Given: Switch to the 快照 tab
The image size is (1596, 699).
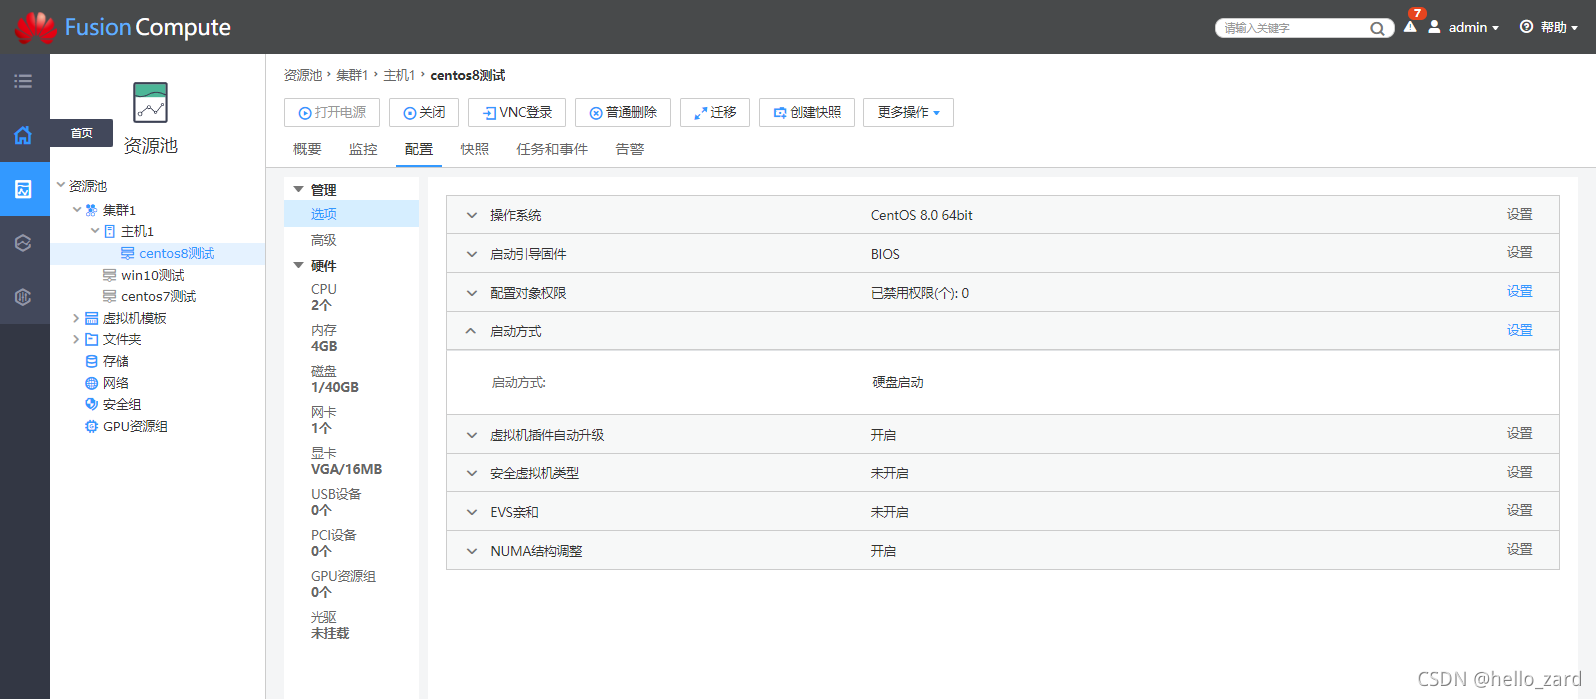Looking at the screenshot, I should [475, 149].
